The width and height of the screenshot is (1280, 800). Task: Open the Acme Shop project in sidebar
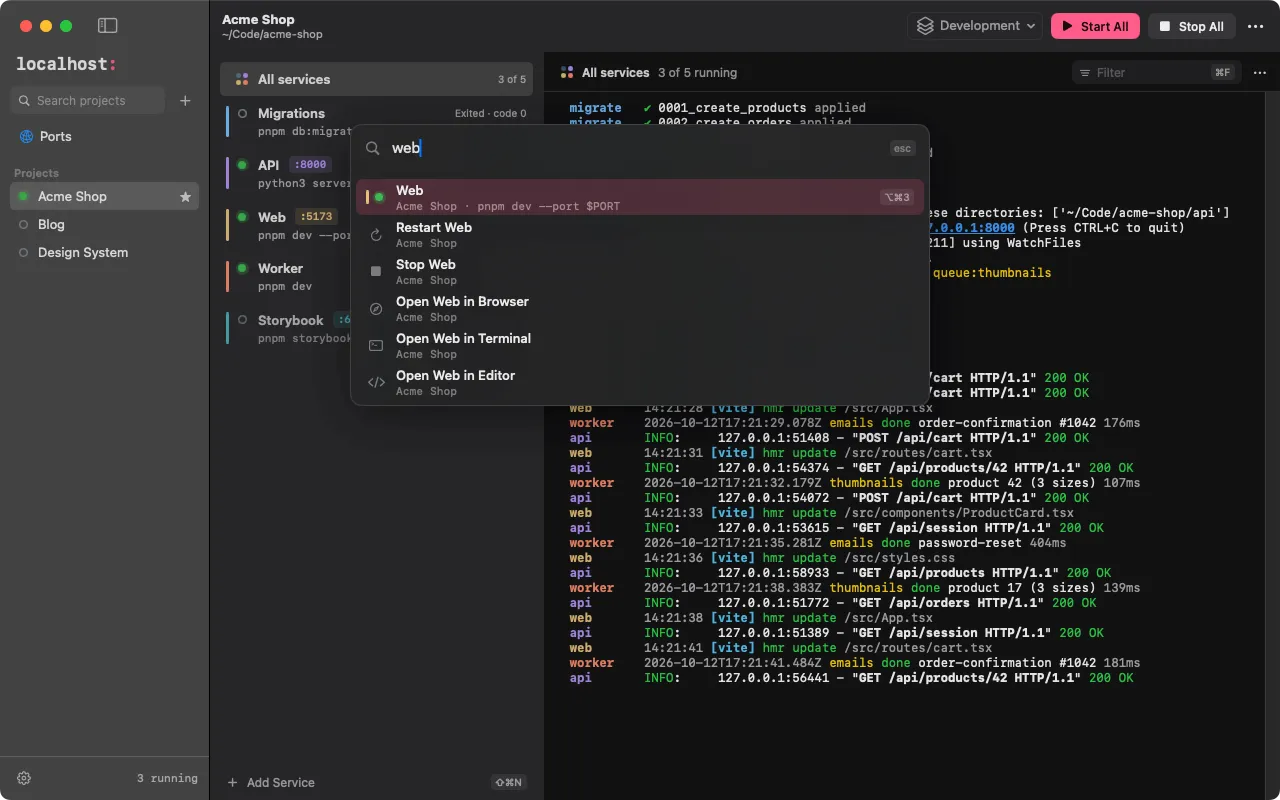click(x=104, y=197)
